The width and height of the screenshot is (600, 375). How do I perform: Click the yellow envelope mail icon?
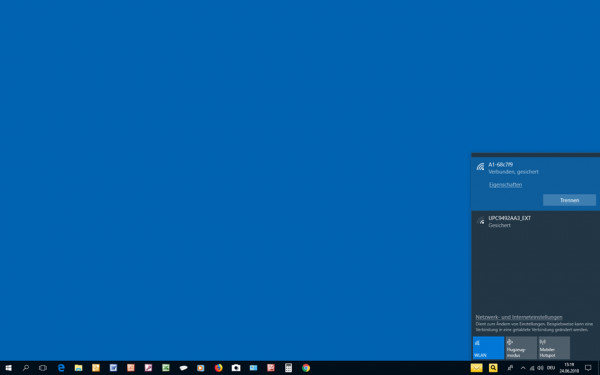[x=476, y=368]
